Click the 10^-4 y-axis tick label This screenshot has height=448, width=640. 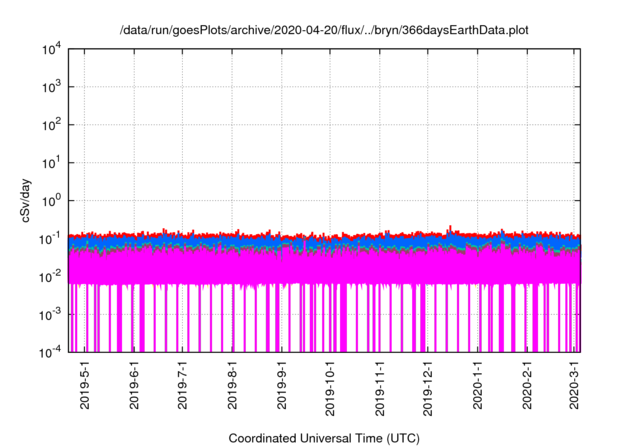pos(51,352)
